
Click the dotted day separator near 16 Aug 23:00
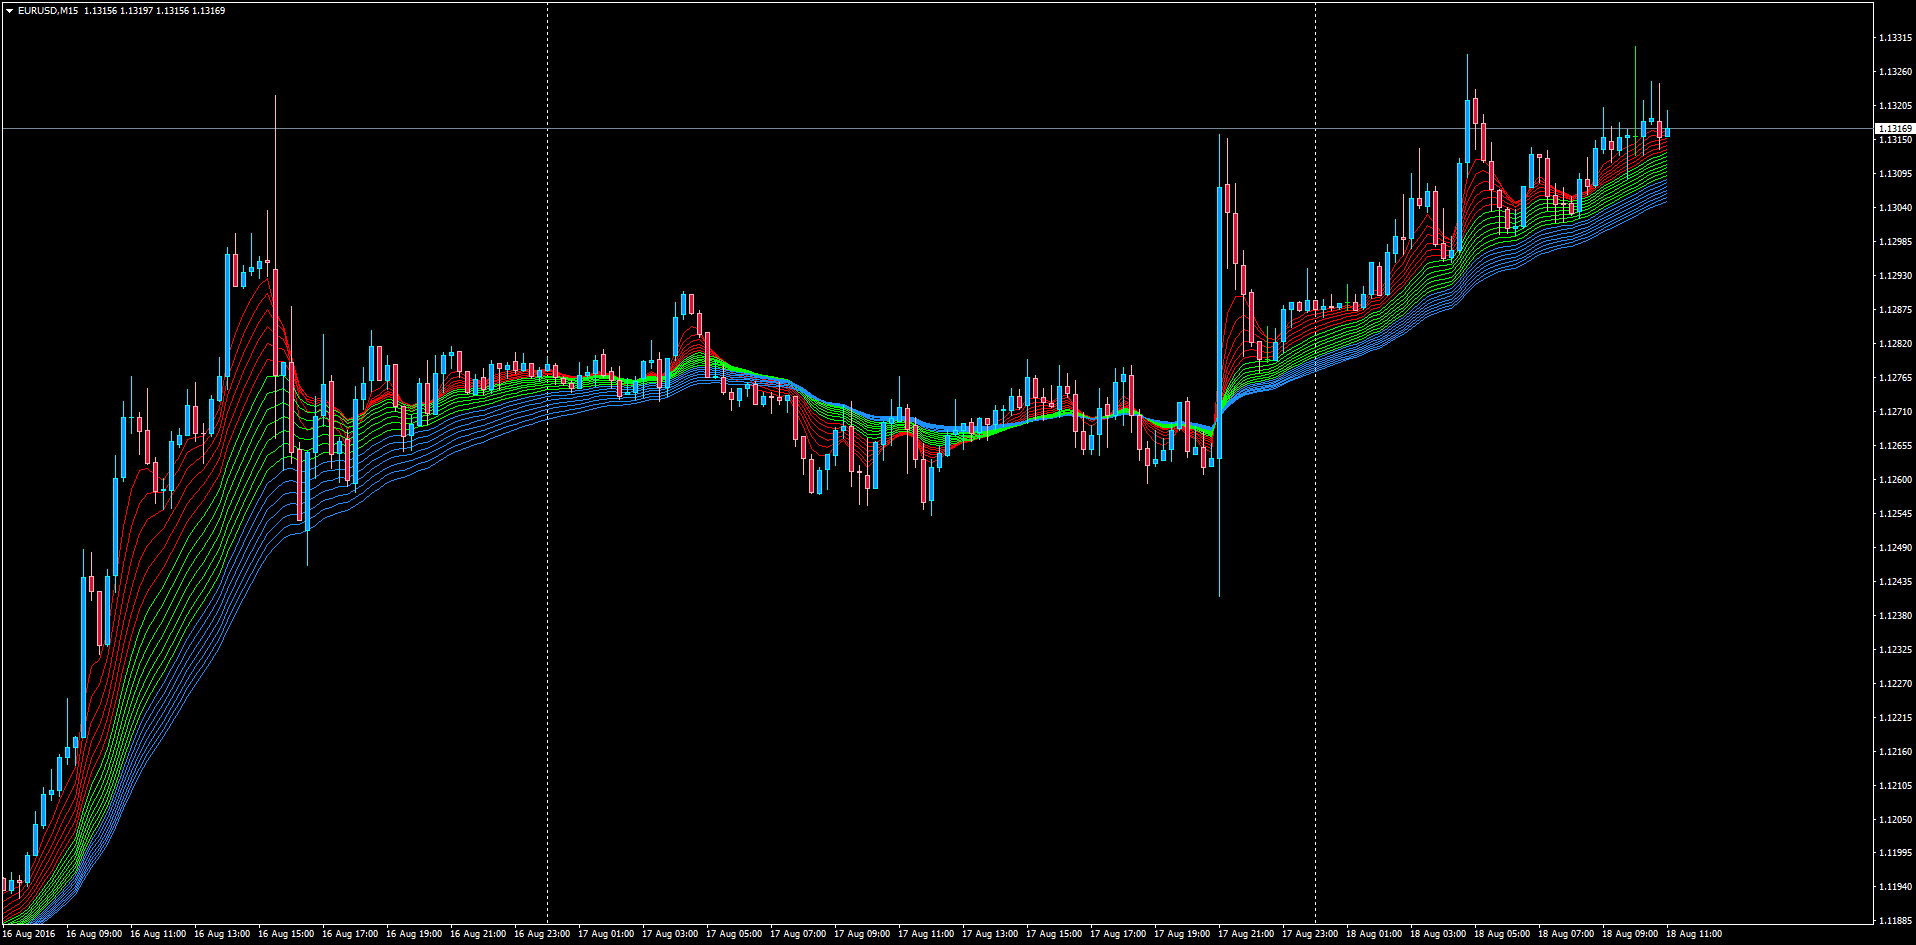(547, 462)
